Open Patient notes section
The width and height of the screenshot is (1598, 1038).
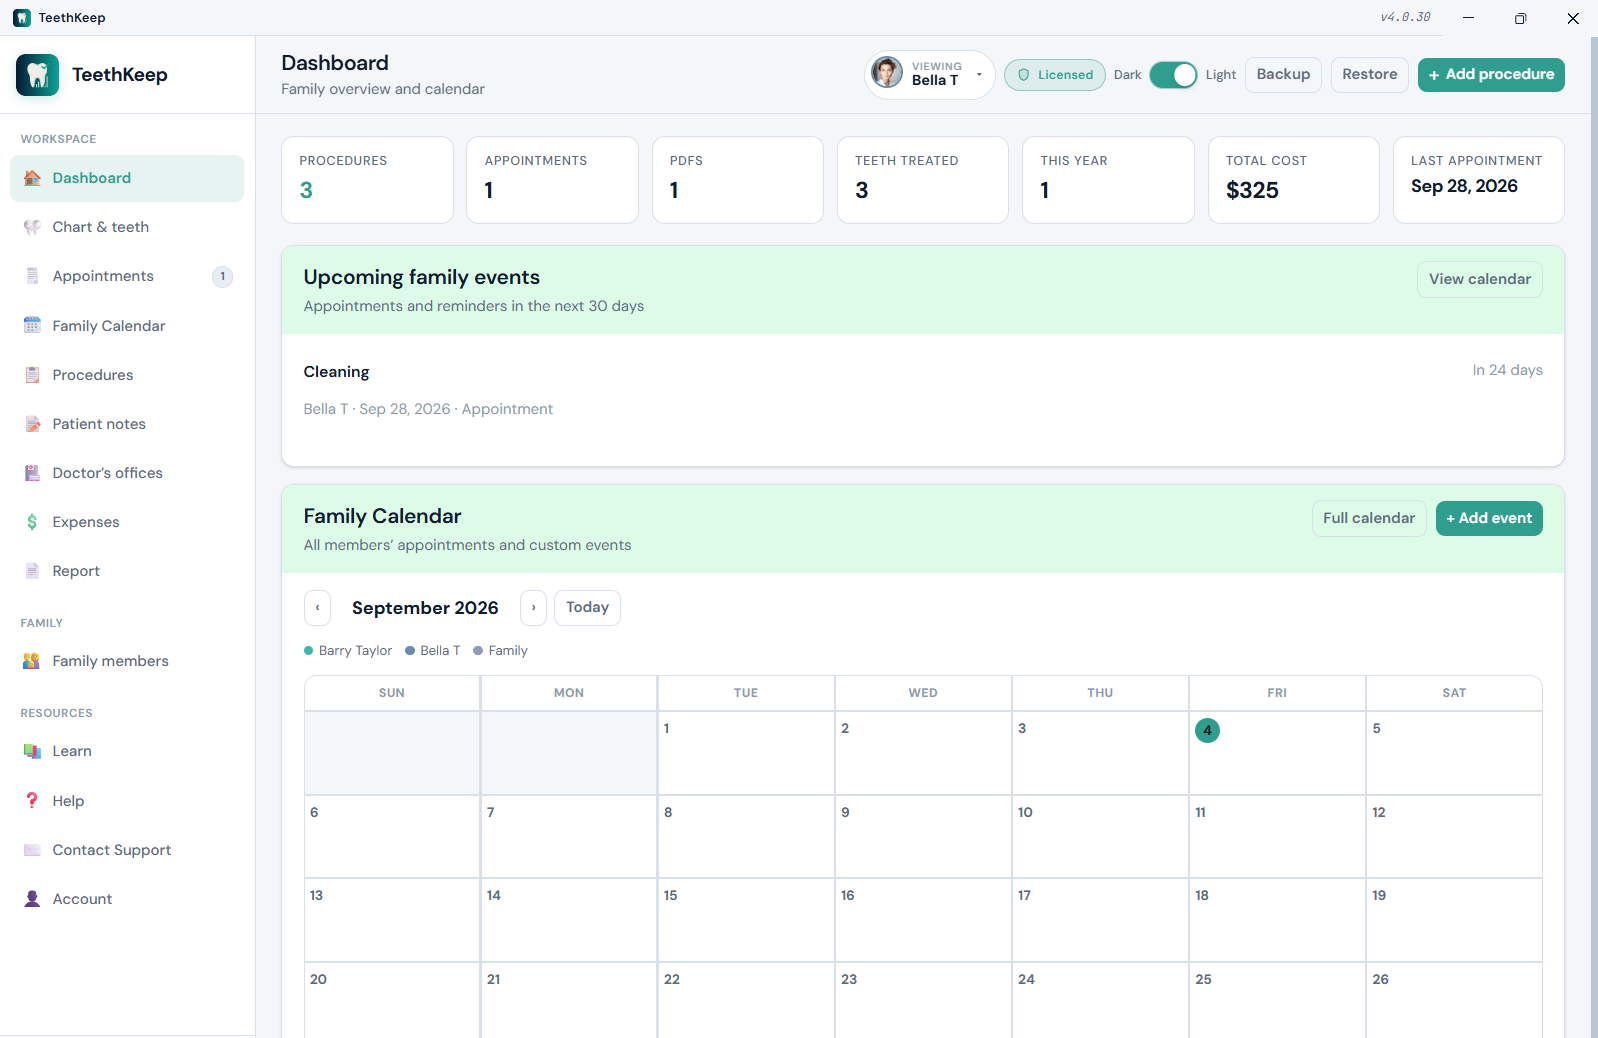(x=127, y=424)
